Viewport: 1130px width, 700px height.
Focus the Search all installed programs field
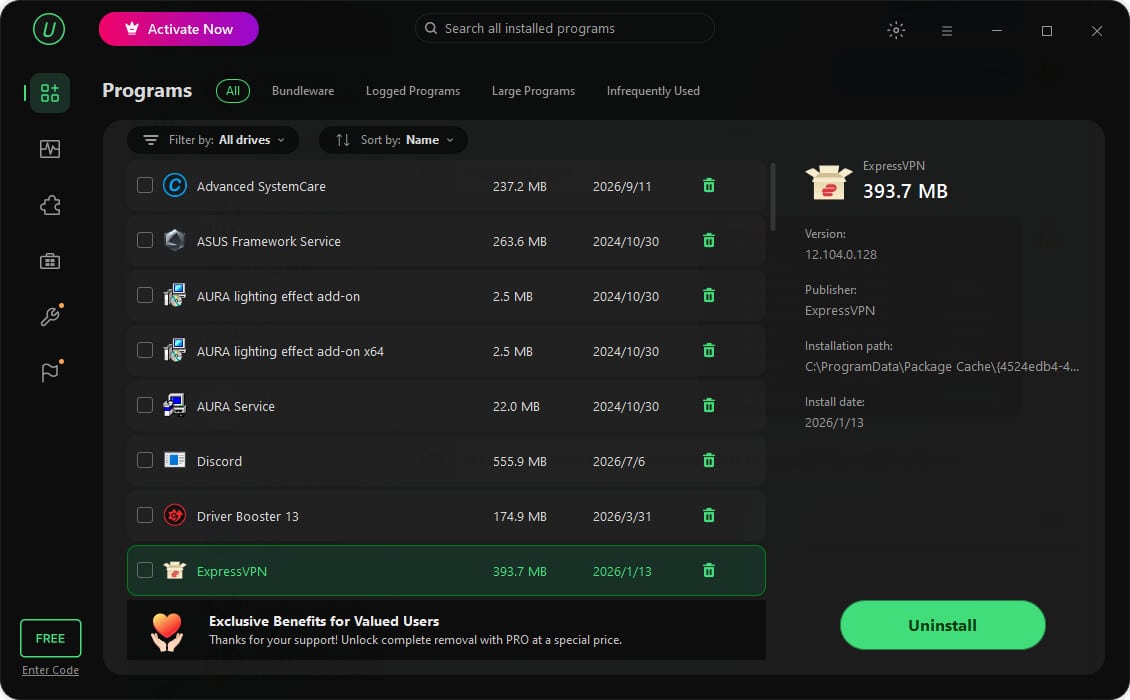tap(565, 28)
